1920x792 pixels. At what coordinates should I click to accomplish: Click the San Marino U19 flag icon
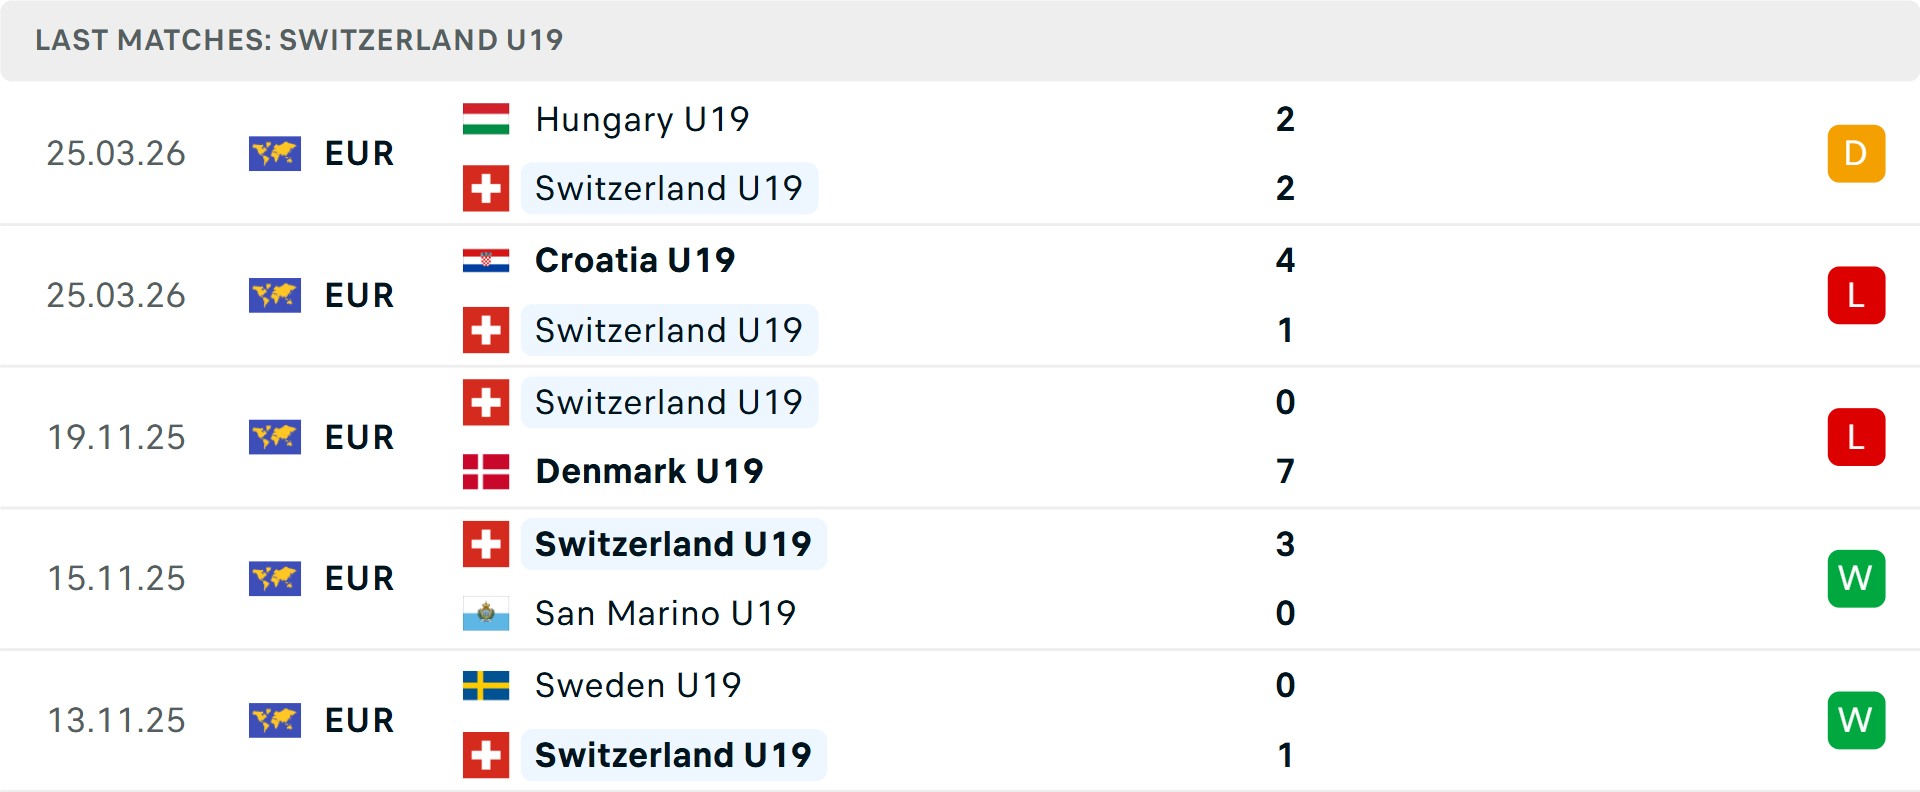pos(486,613)
